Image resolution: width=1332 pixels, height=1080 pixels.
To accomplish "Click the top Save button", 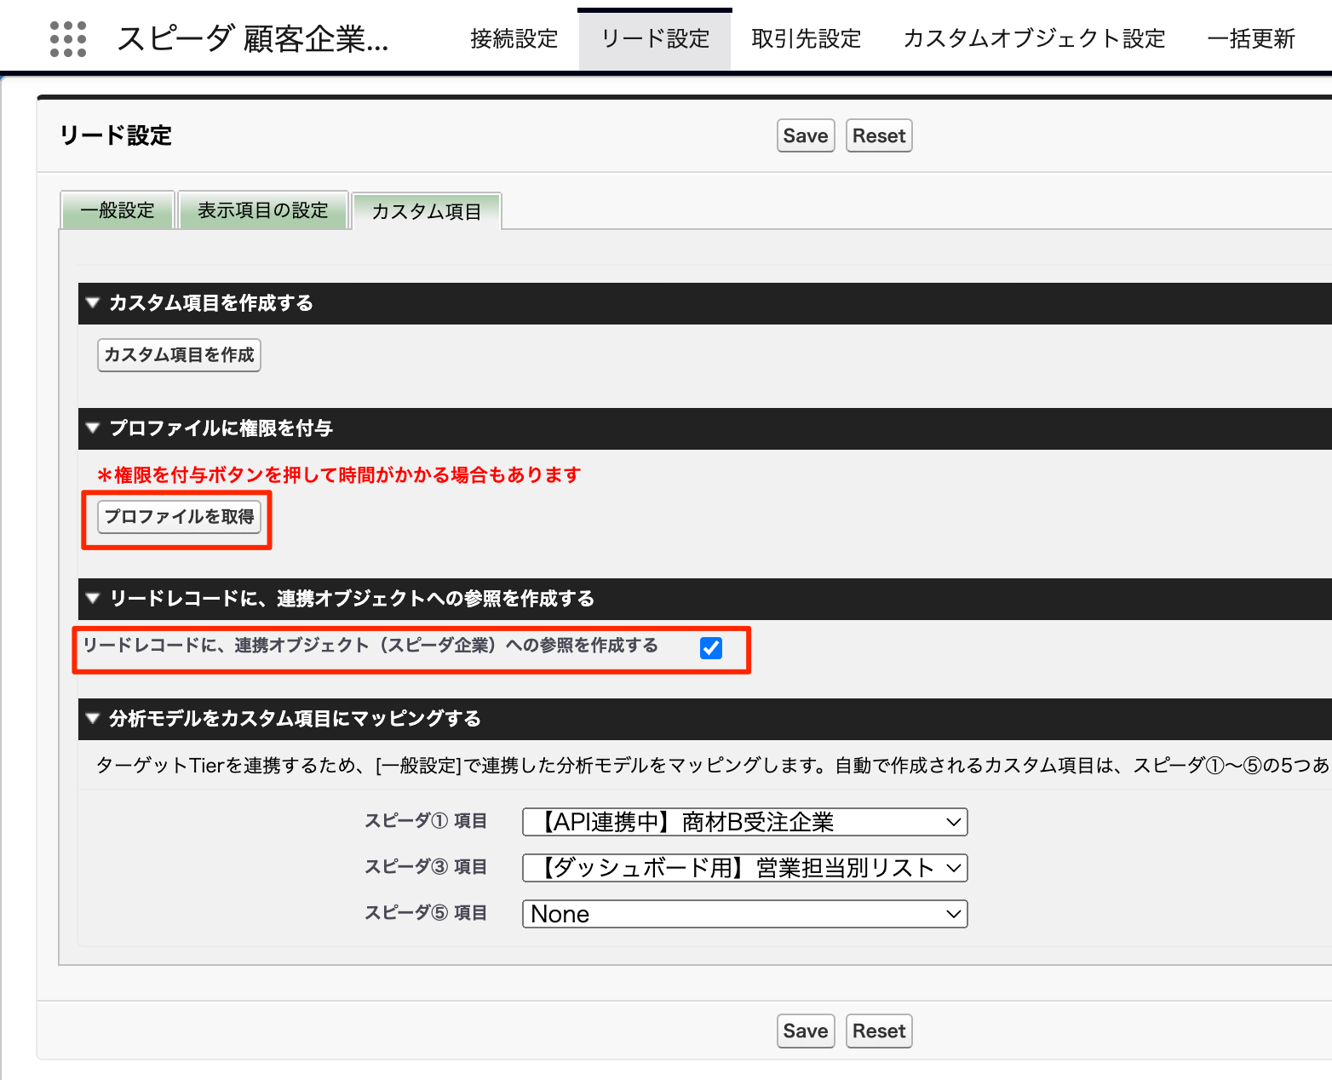I will 805,135.
